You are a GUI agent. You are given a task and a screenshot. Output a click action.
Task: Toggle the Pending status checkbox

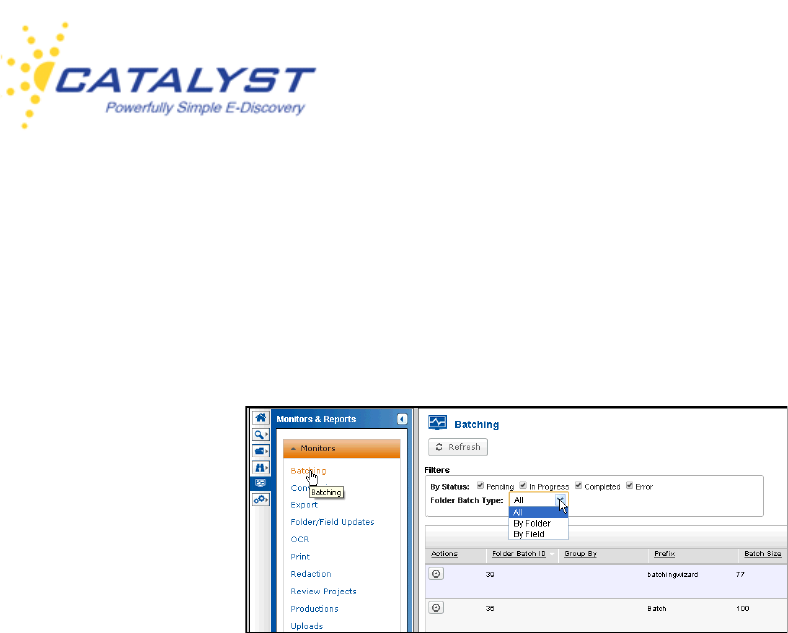(x=480, y=485)
